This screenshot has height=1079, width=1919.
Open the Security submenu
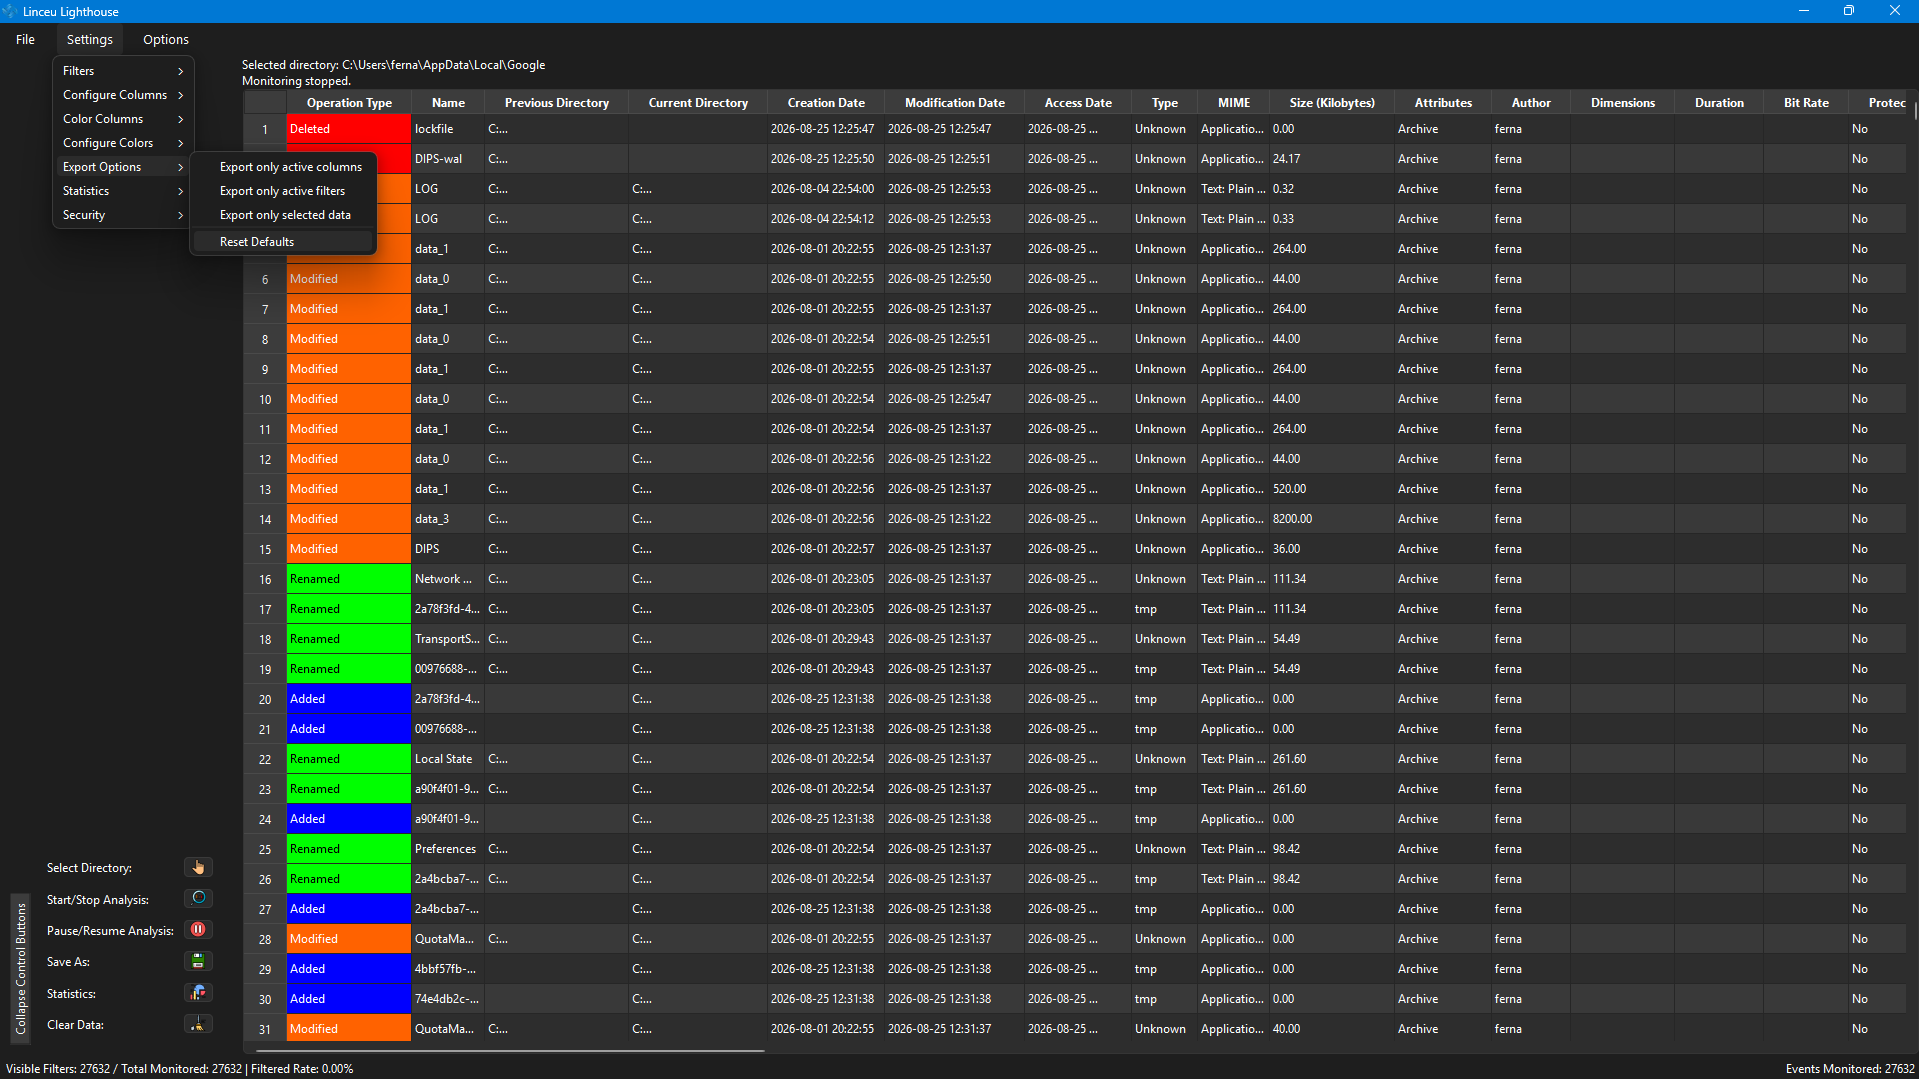pos(123,215)
